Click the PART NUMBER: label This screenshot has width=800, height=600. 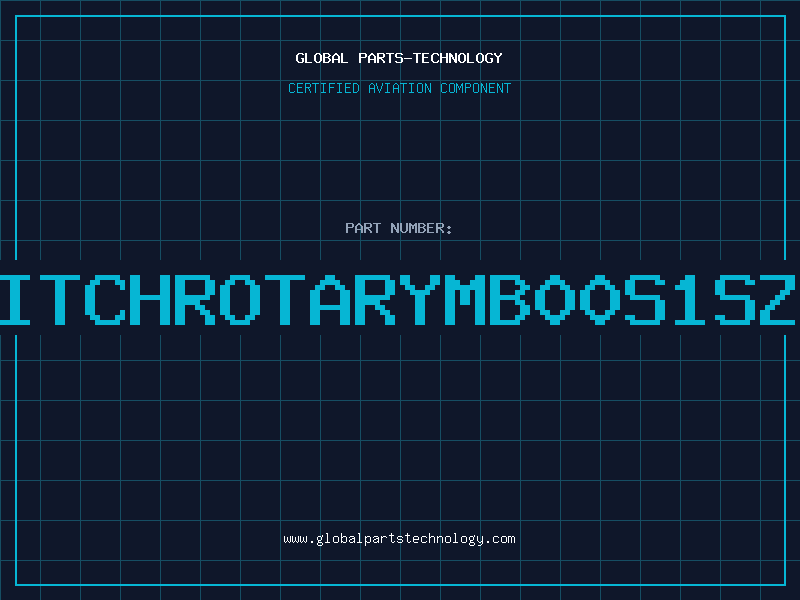(x=399, y=228)
